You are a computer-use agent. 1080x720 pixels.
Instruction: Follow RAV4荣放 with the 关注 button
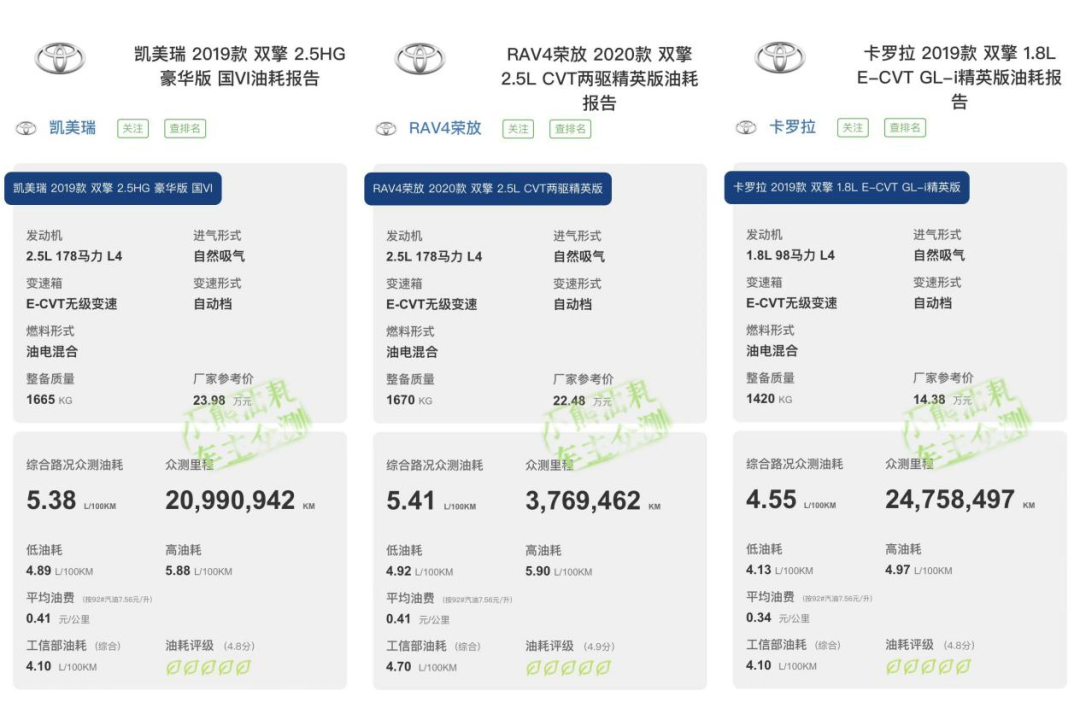518,129
